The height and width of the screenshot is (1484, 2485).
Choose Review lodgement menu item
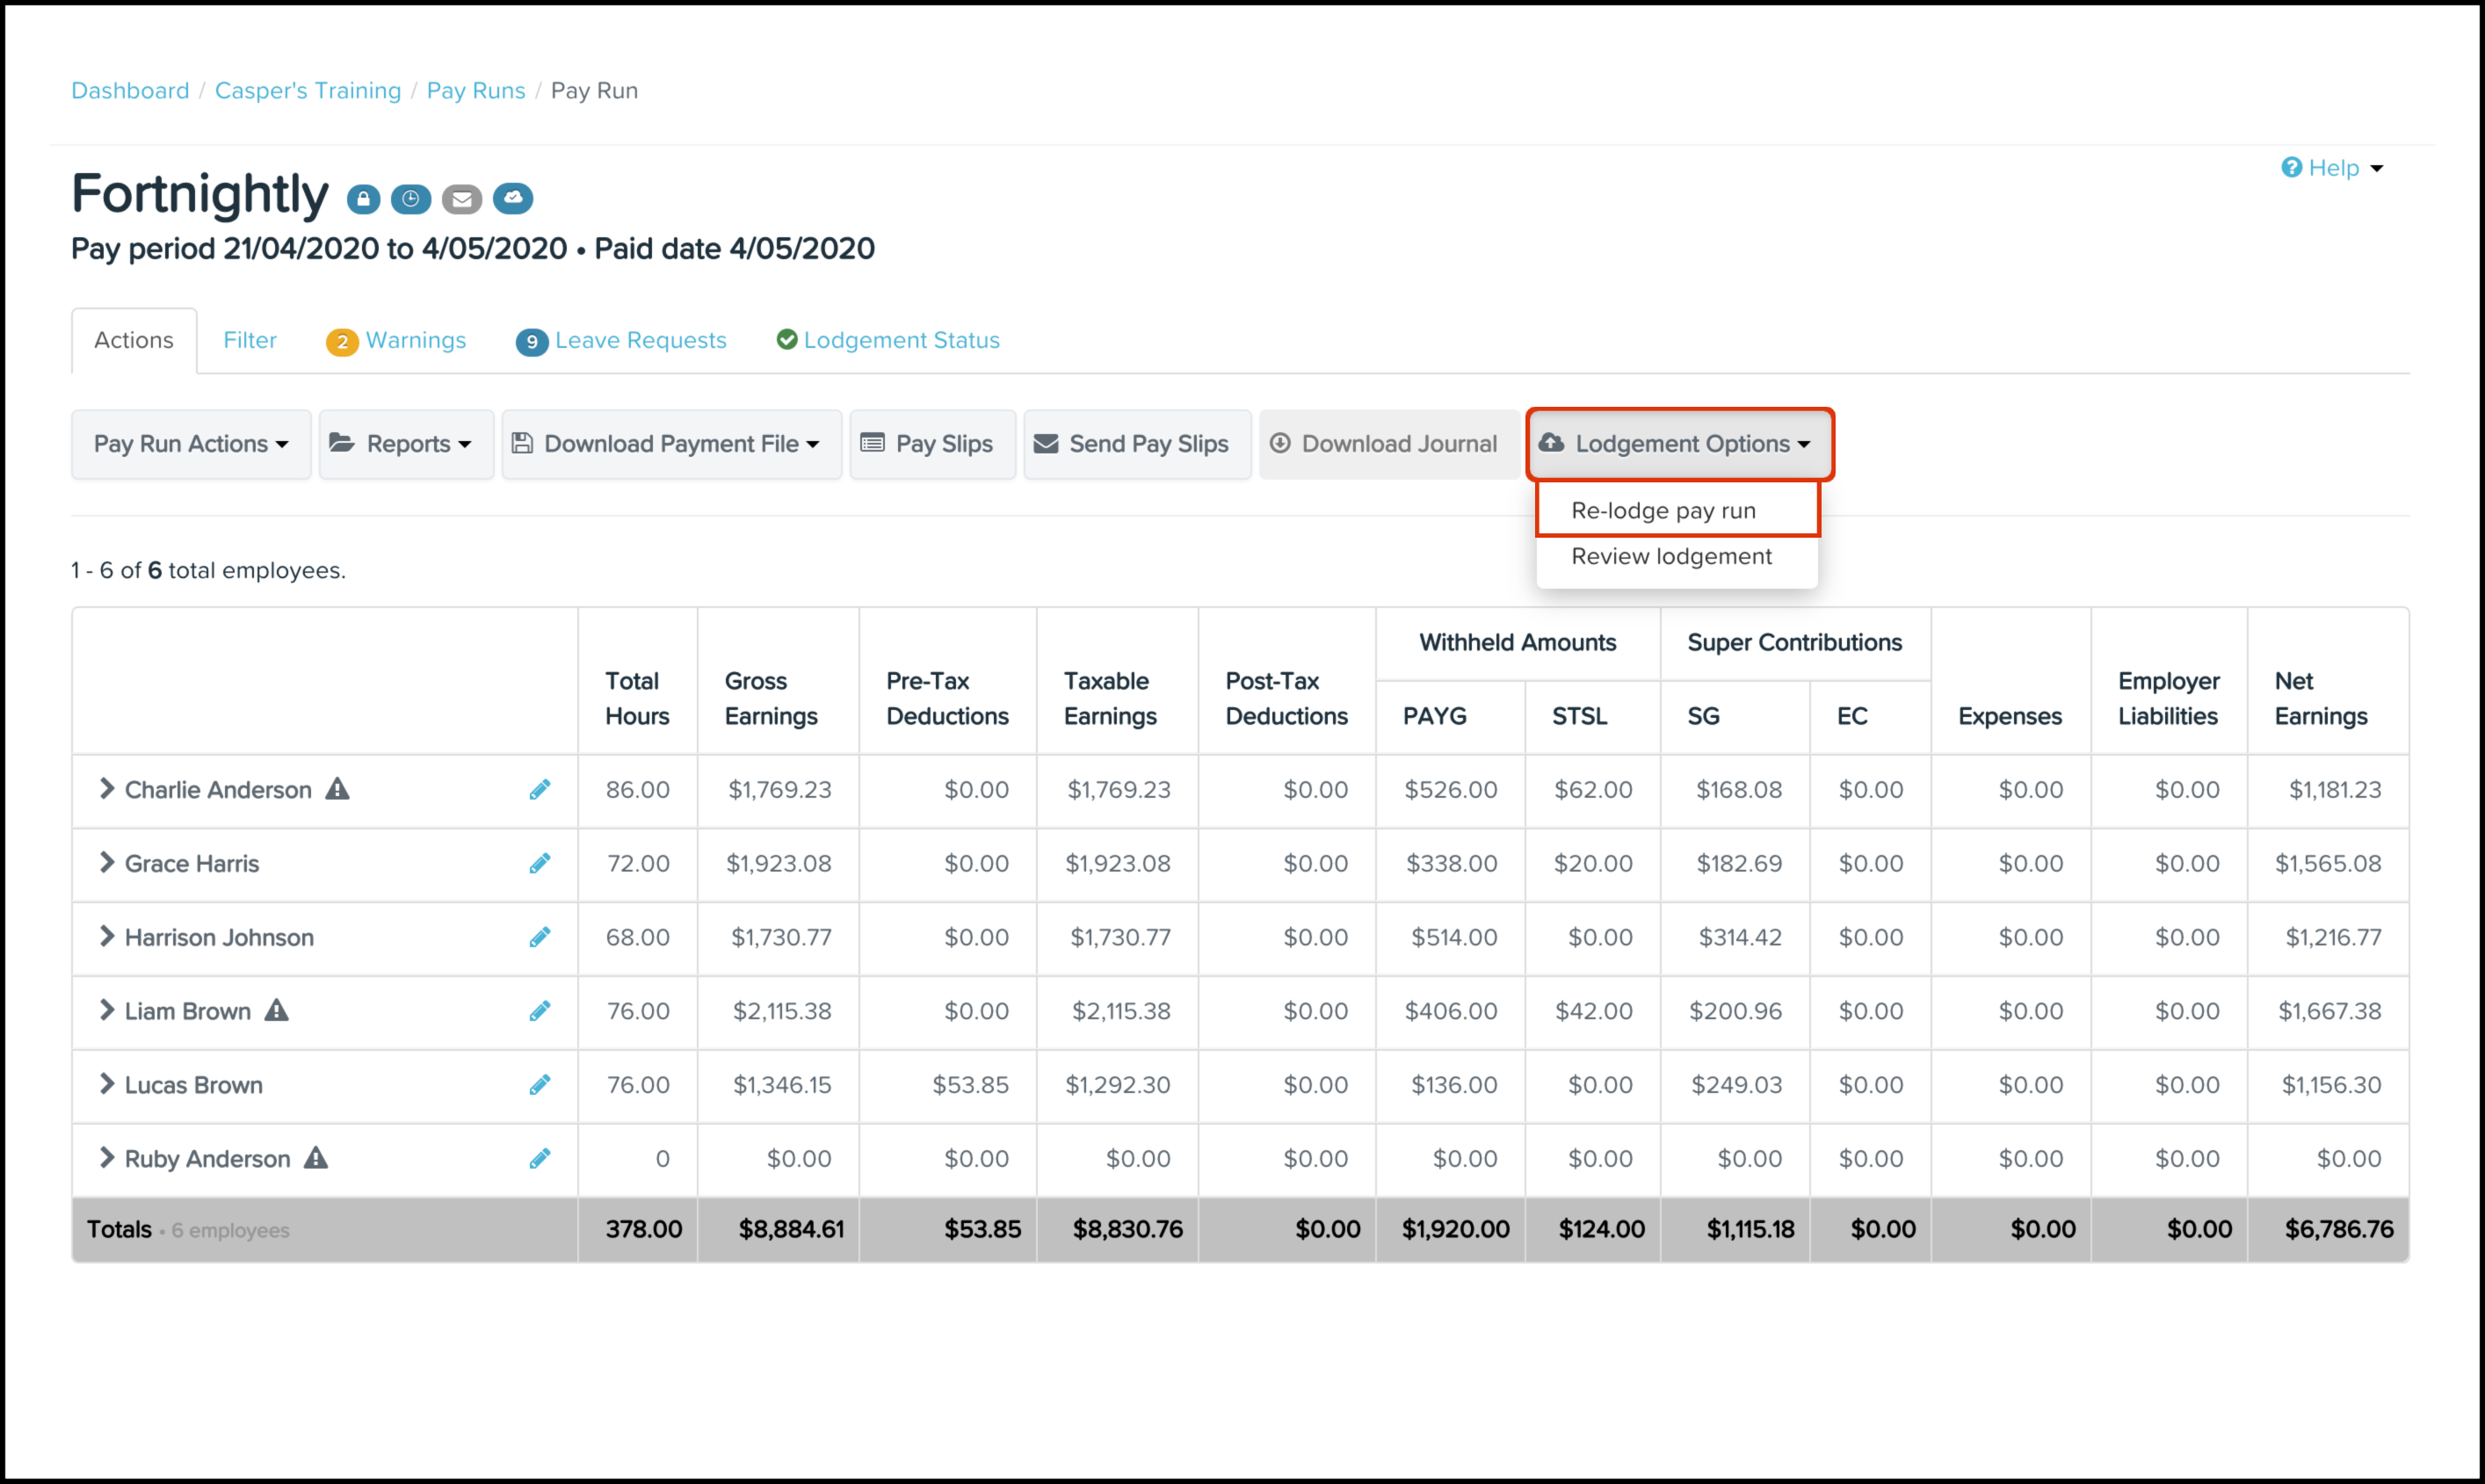(1671, 557)
